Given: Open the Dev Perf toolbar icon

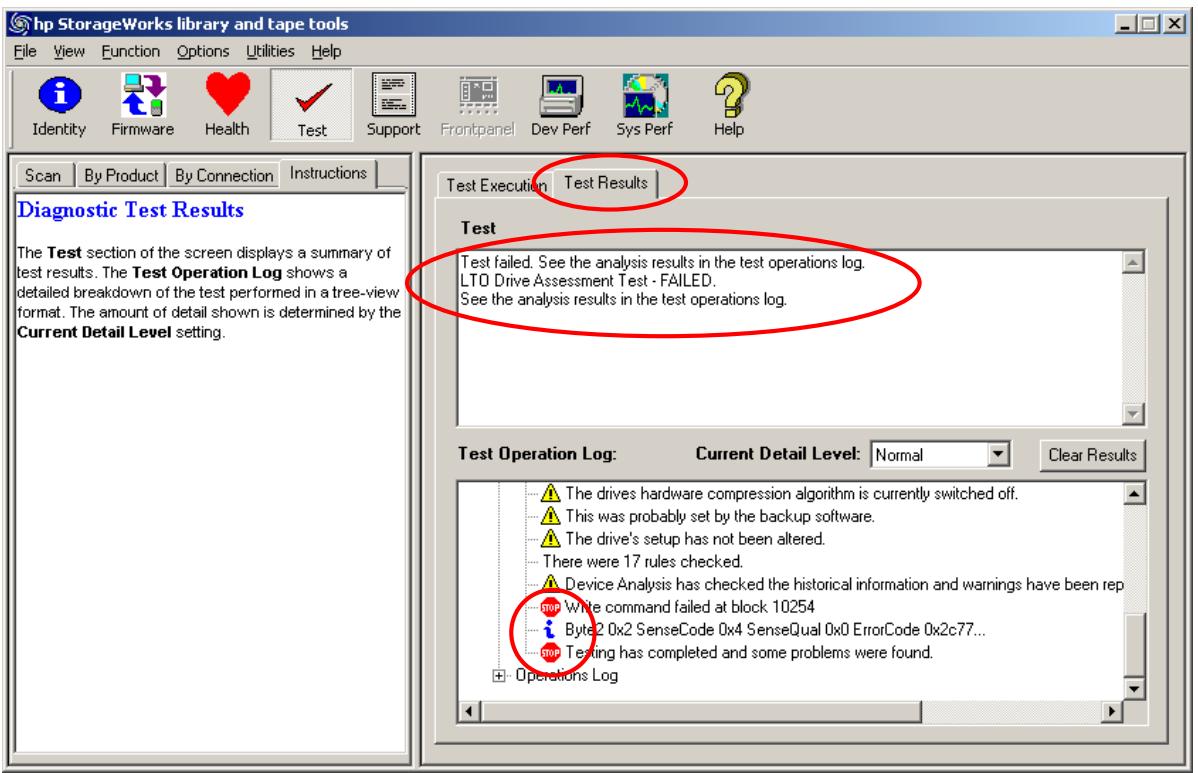Looking at the screenshot, I should 561,106.
